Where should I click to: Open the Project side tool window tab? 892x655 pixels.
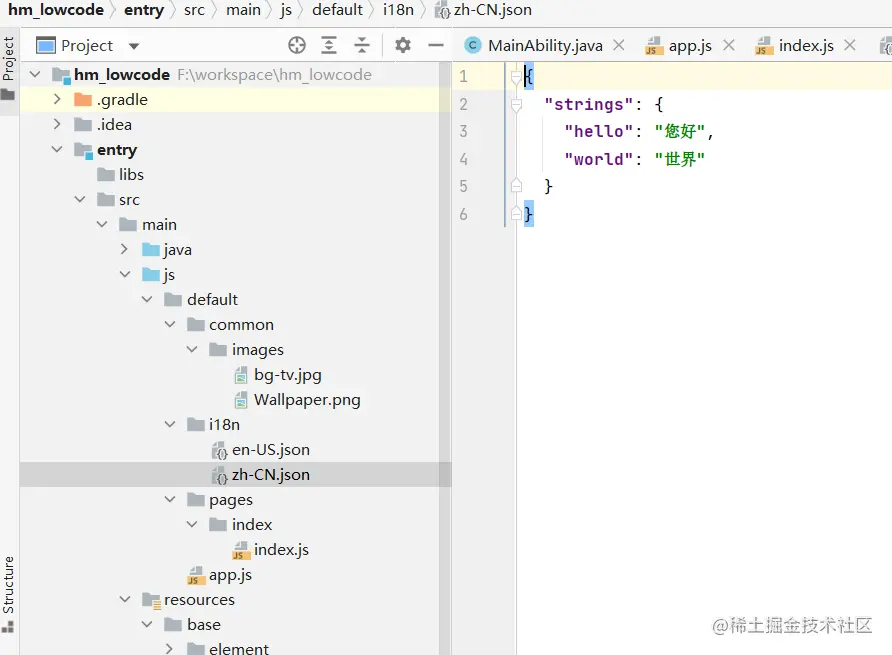coord(8,59)
